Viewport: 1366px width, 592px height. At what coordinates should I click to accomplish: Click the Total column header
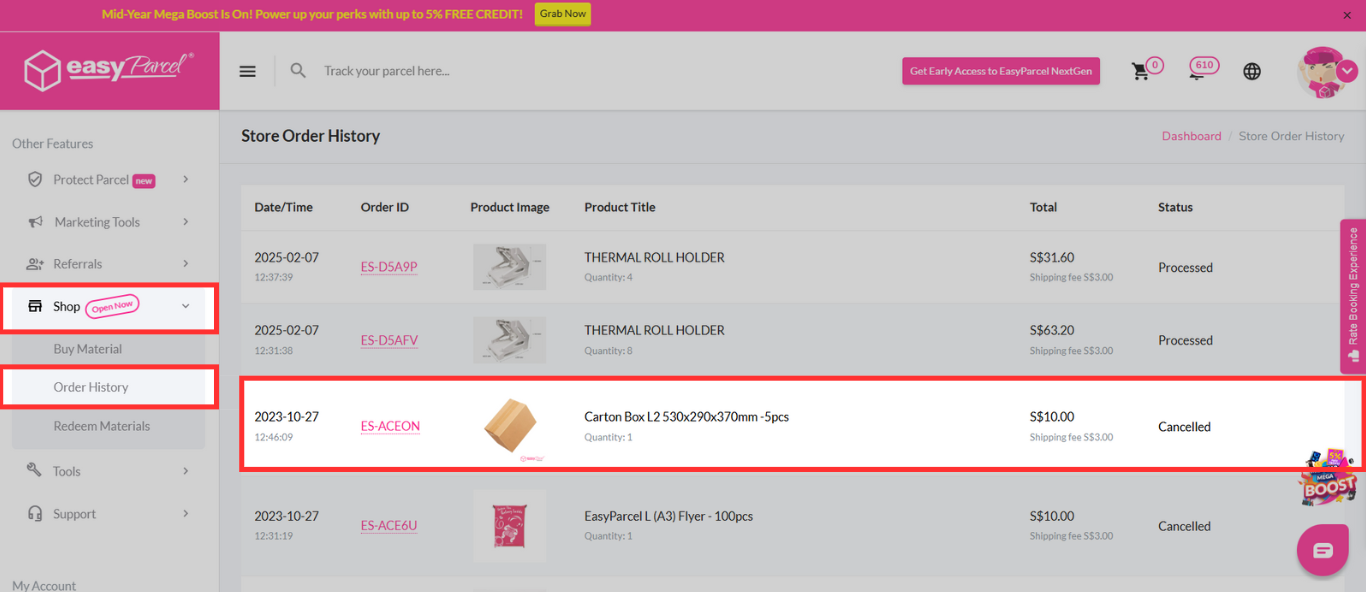[1043, 207]
